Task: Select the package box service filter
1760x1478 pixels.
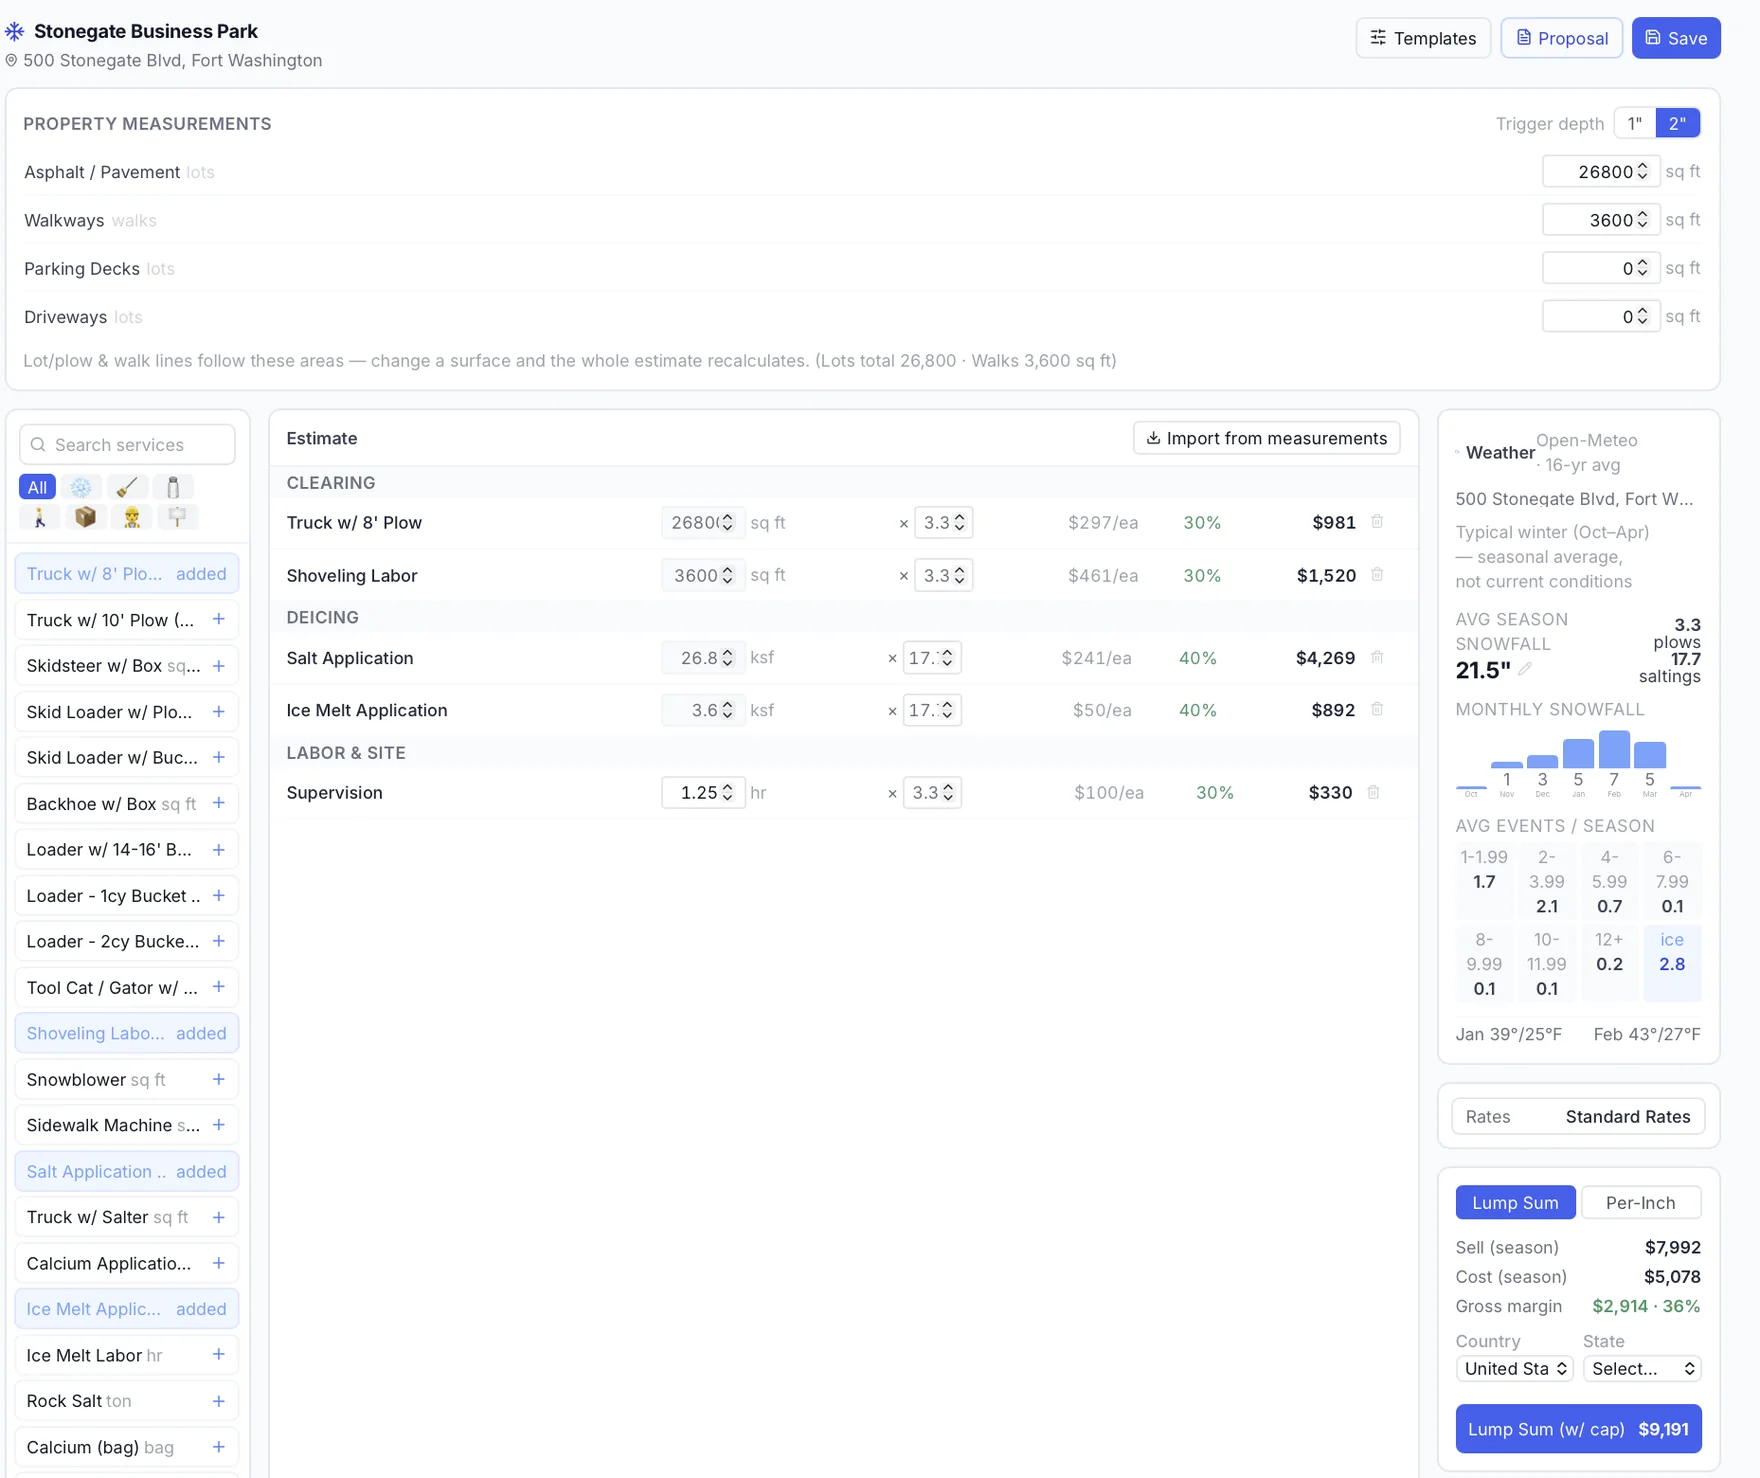Action: click(85, 517)
